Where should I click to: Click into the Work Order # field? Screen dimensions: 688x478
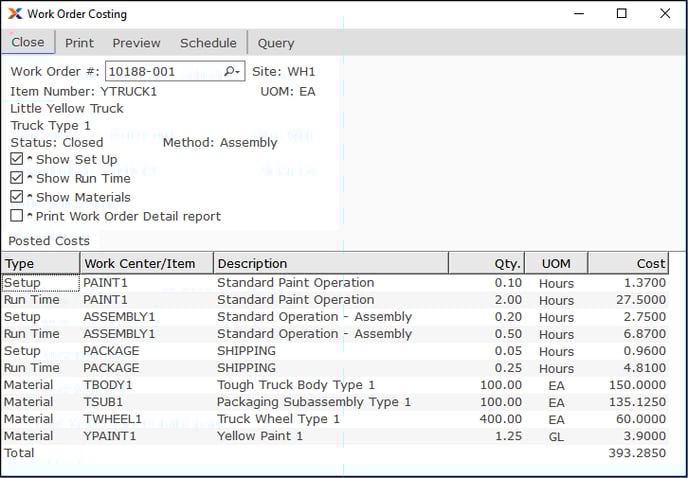point(160,72)
